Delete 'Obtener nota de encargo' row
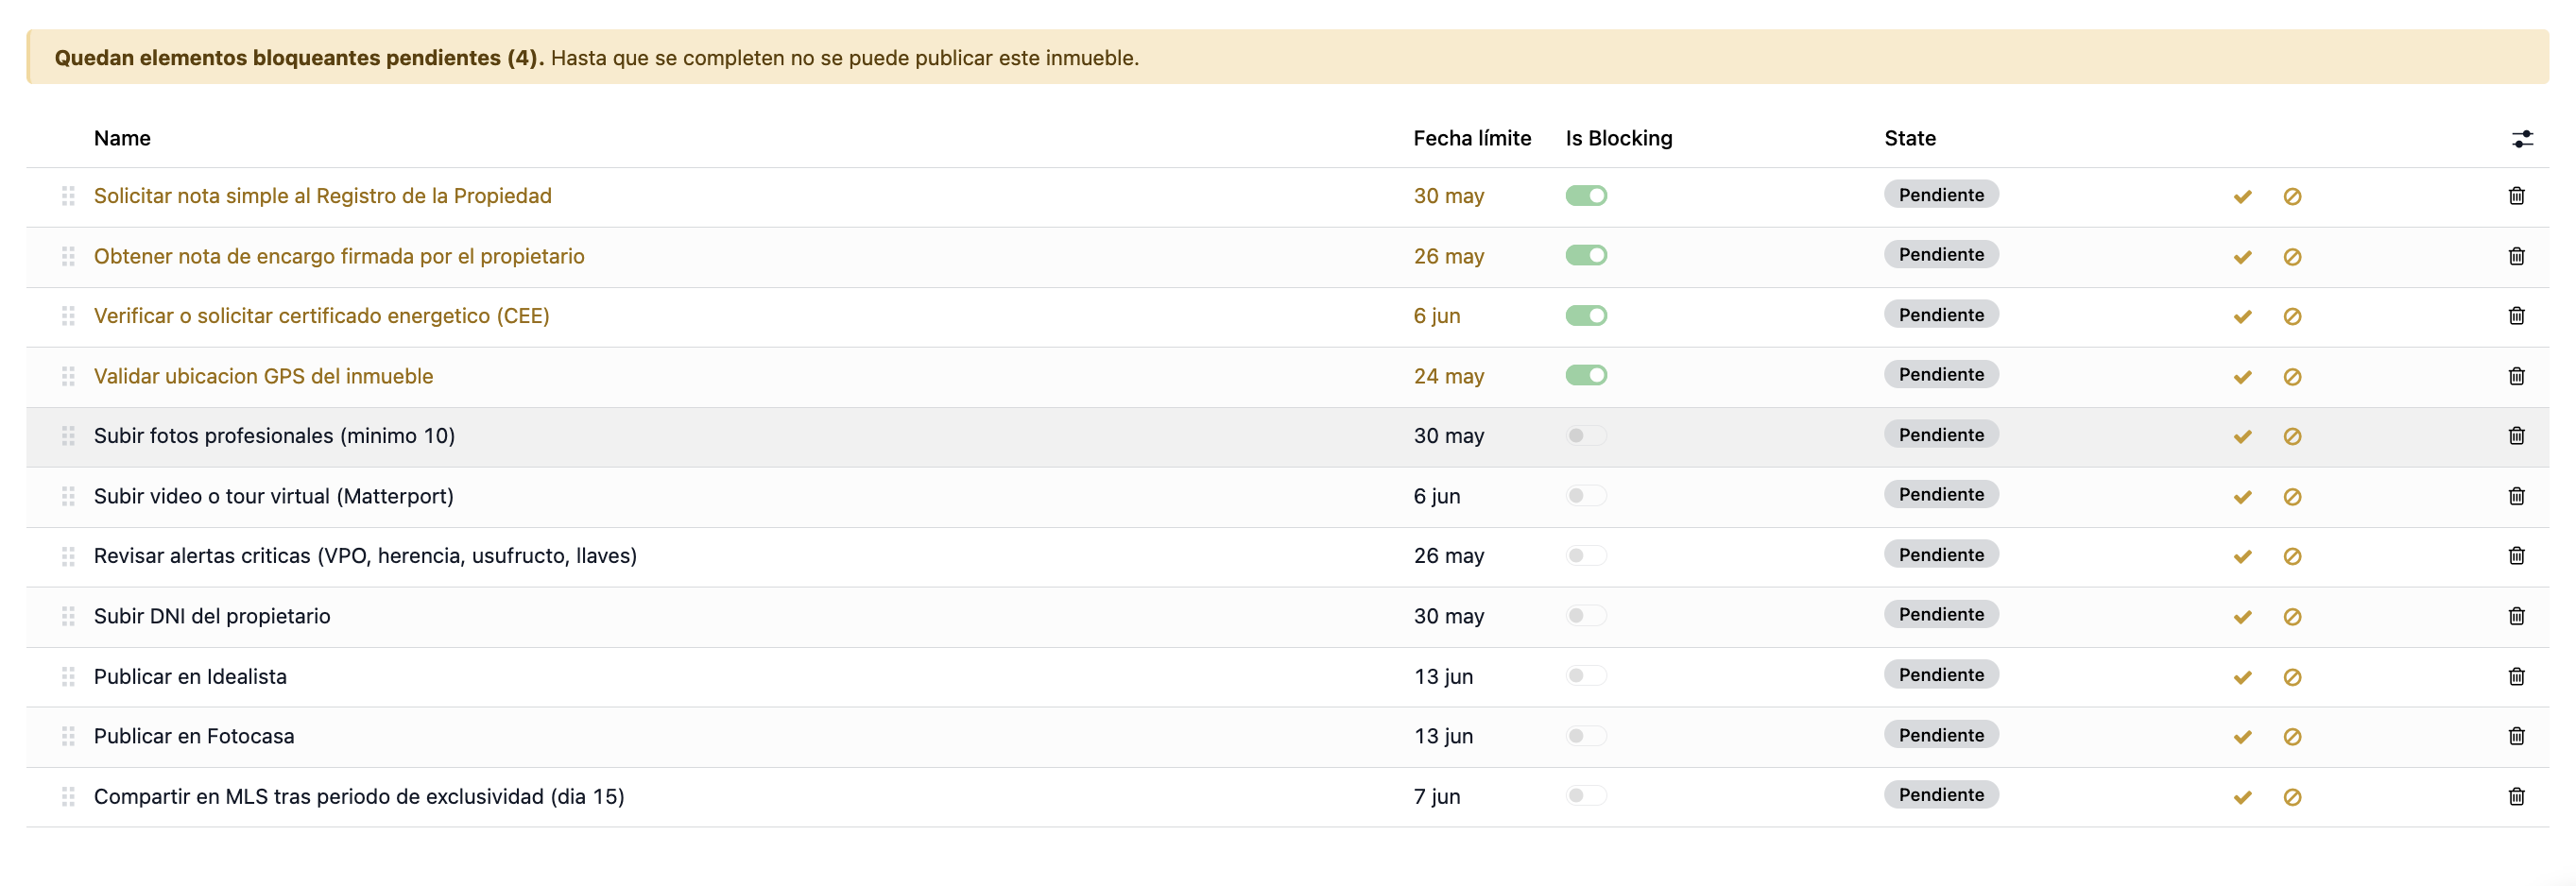Viewport: 2576px width, 886px height. [x=2516, y=256]
